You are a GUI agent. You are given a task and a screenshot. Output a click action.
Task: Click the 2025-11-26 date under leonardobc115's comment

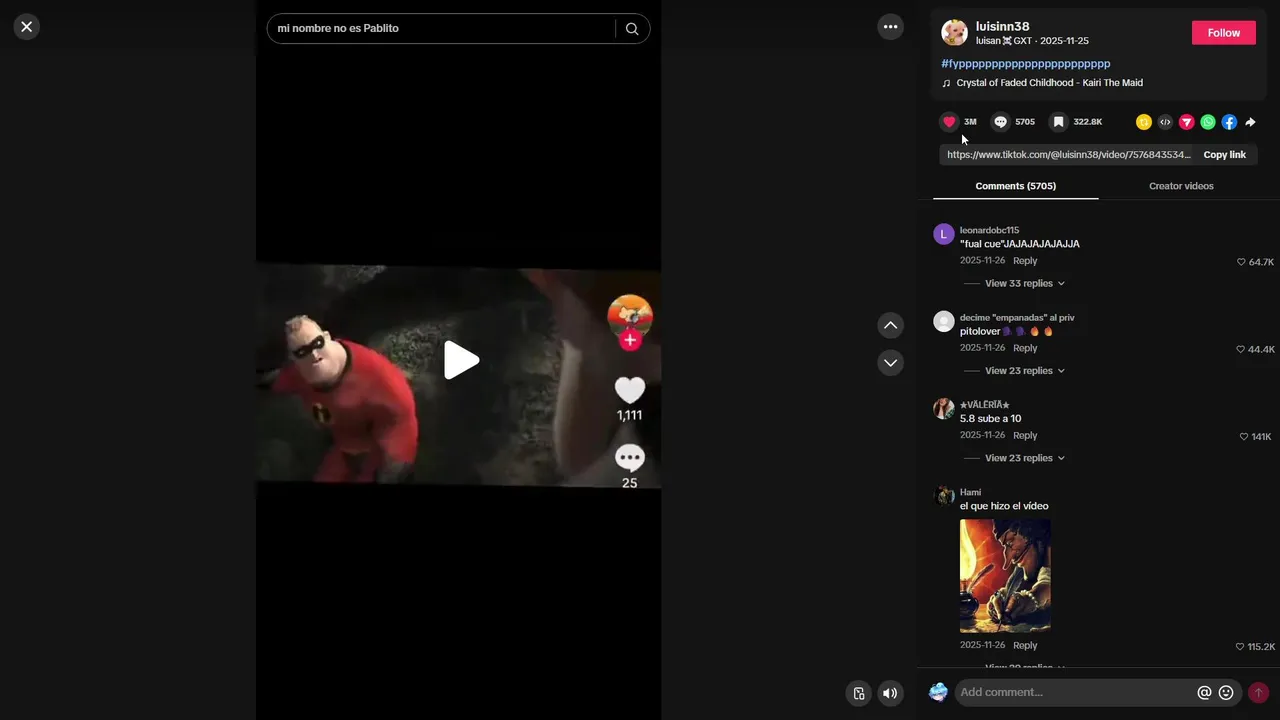tap(982, 261)
